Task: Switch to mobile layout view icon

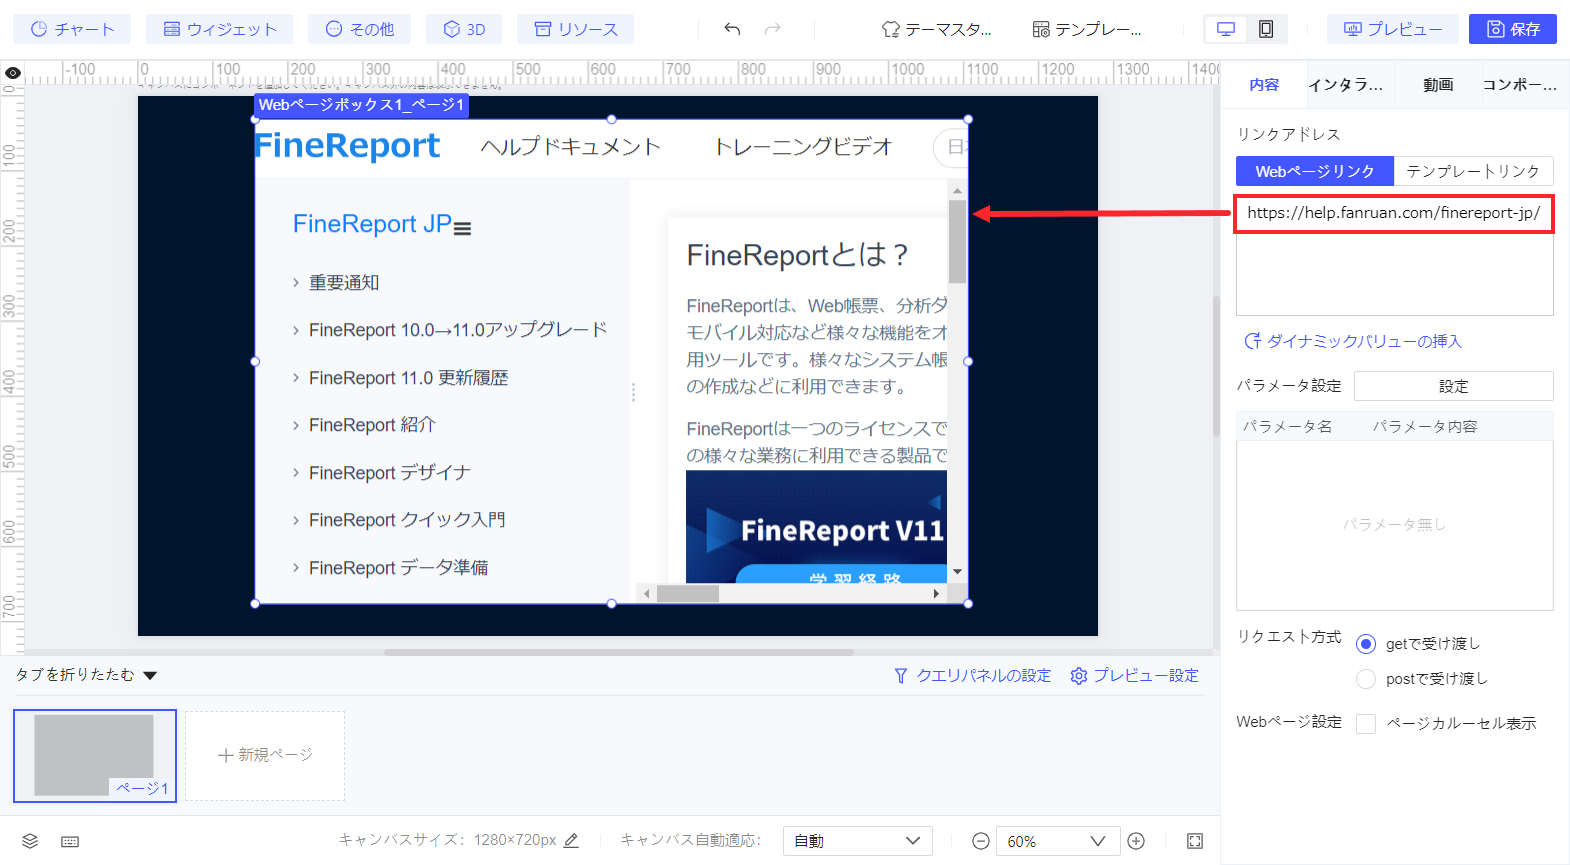Action: pos(1266,29)
